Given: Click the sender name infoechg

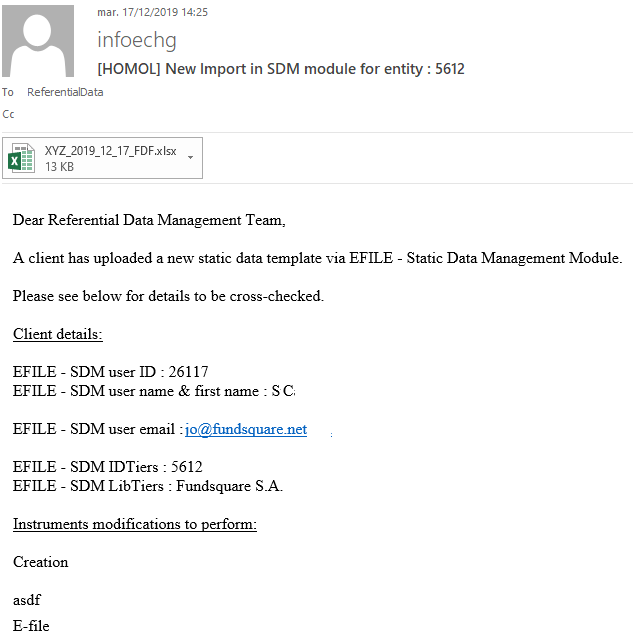Looking at the screenshot, I should [137, 40].
